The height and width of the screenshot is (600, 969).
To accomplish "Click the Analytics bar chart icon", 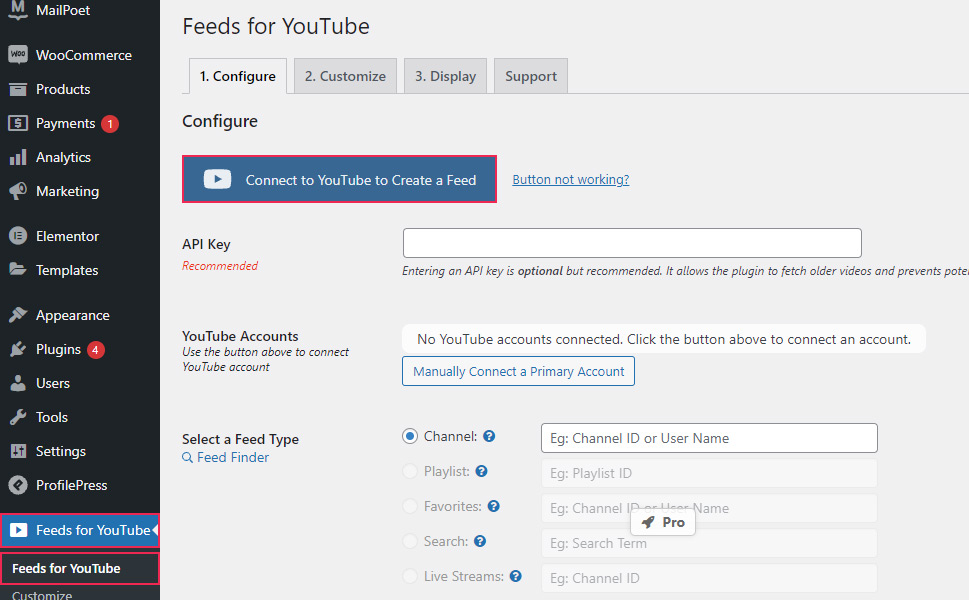I will [x=18, y=157].
